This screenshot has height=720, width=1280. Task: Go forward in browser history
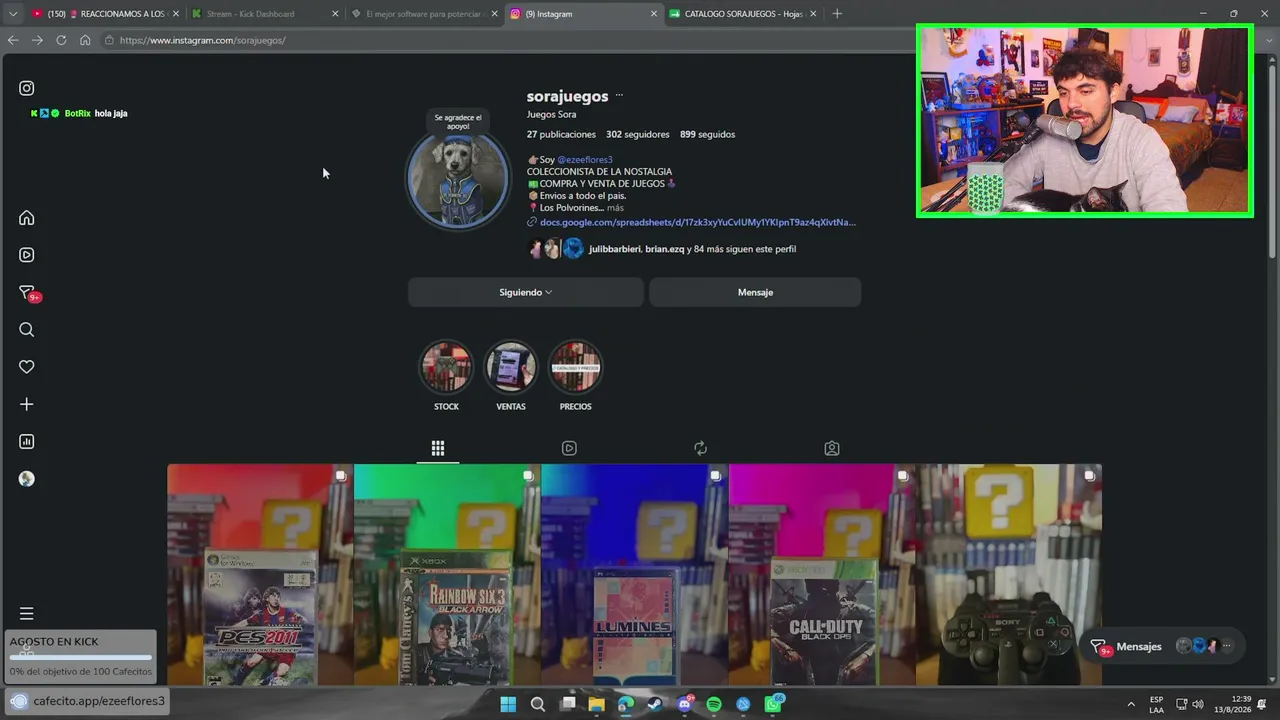[37, 40]
